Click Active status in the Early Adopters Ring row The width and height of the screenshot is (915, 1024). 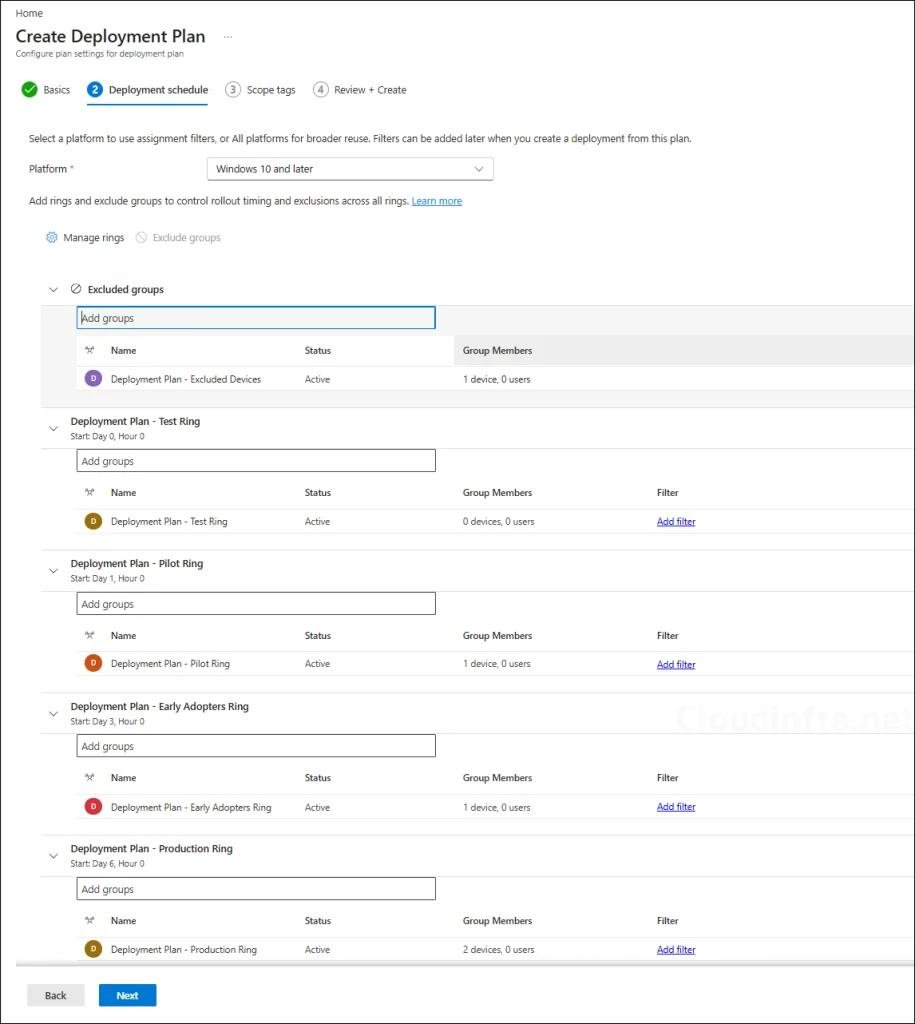point(317,808)
